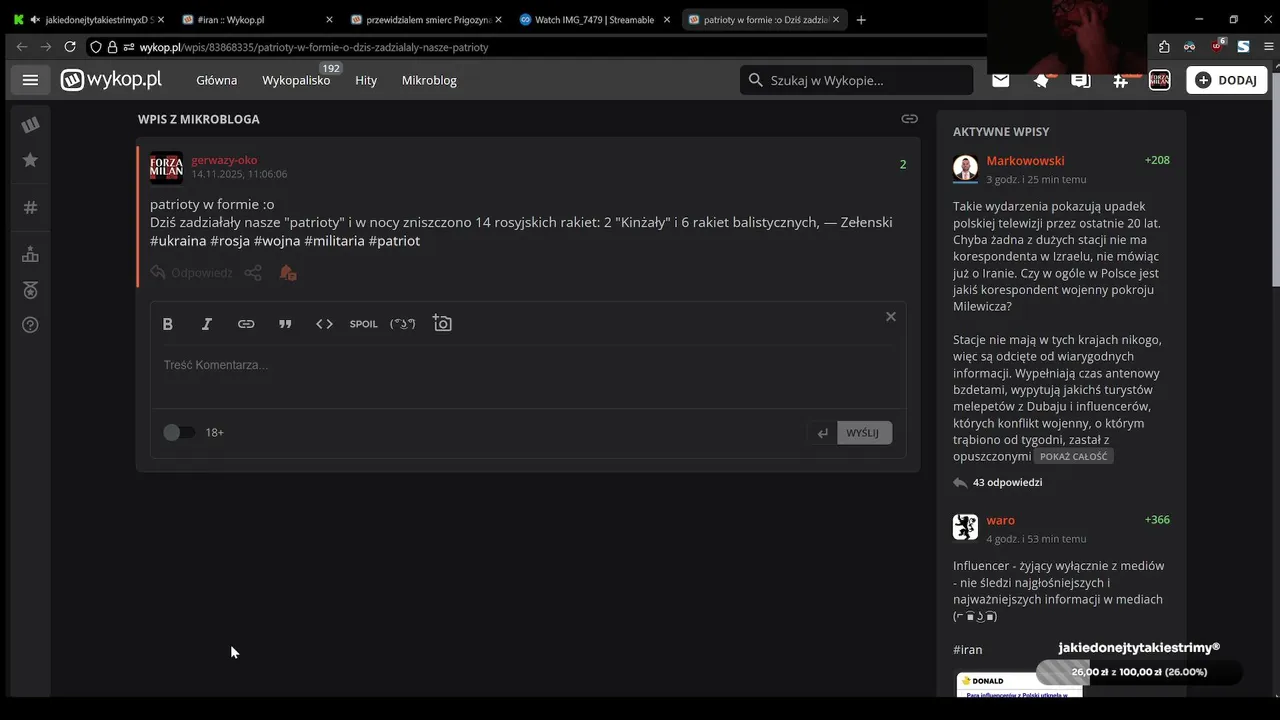Click the DODAJ add button

[x=1227, y=80]
